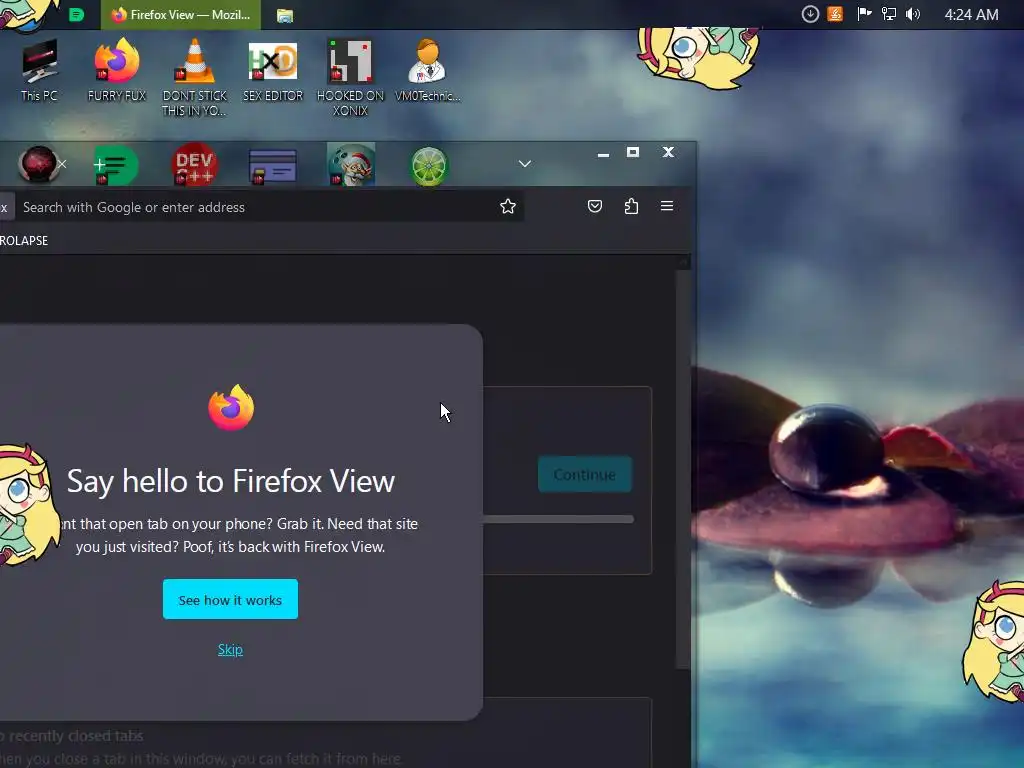1024x768 pixels.
Task: Select the purple card window tab icon
Action: click(x=273, y=166)
